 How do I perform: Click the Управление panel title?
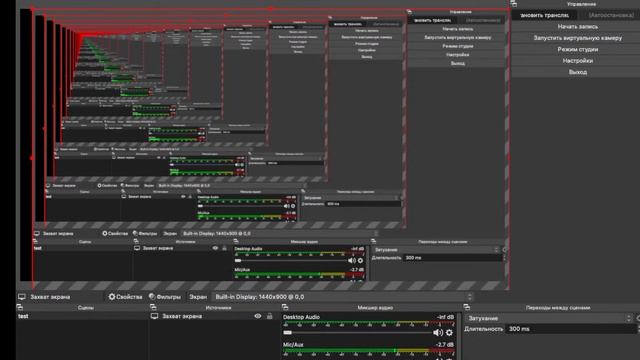tap(581, 4)
